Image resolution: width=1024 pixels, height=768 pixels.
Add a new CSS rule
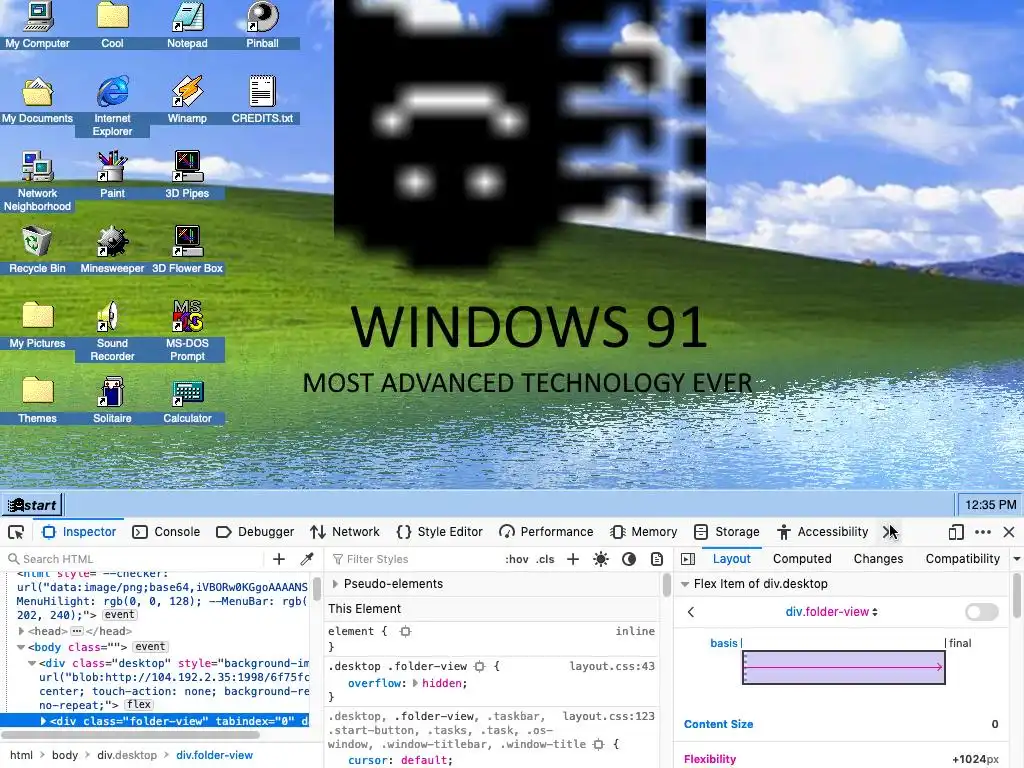[573, 559]
